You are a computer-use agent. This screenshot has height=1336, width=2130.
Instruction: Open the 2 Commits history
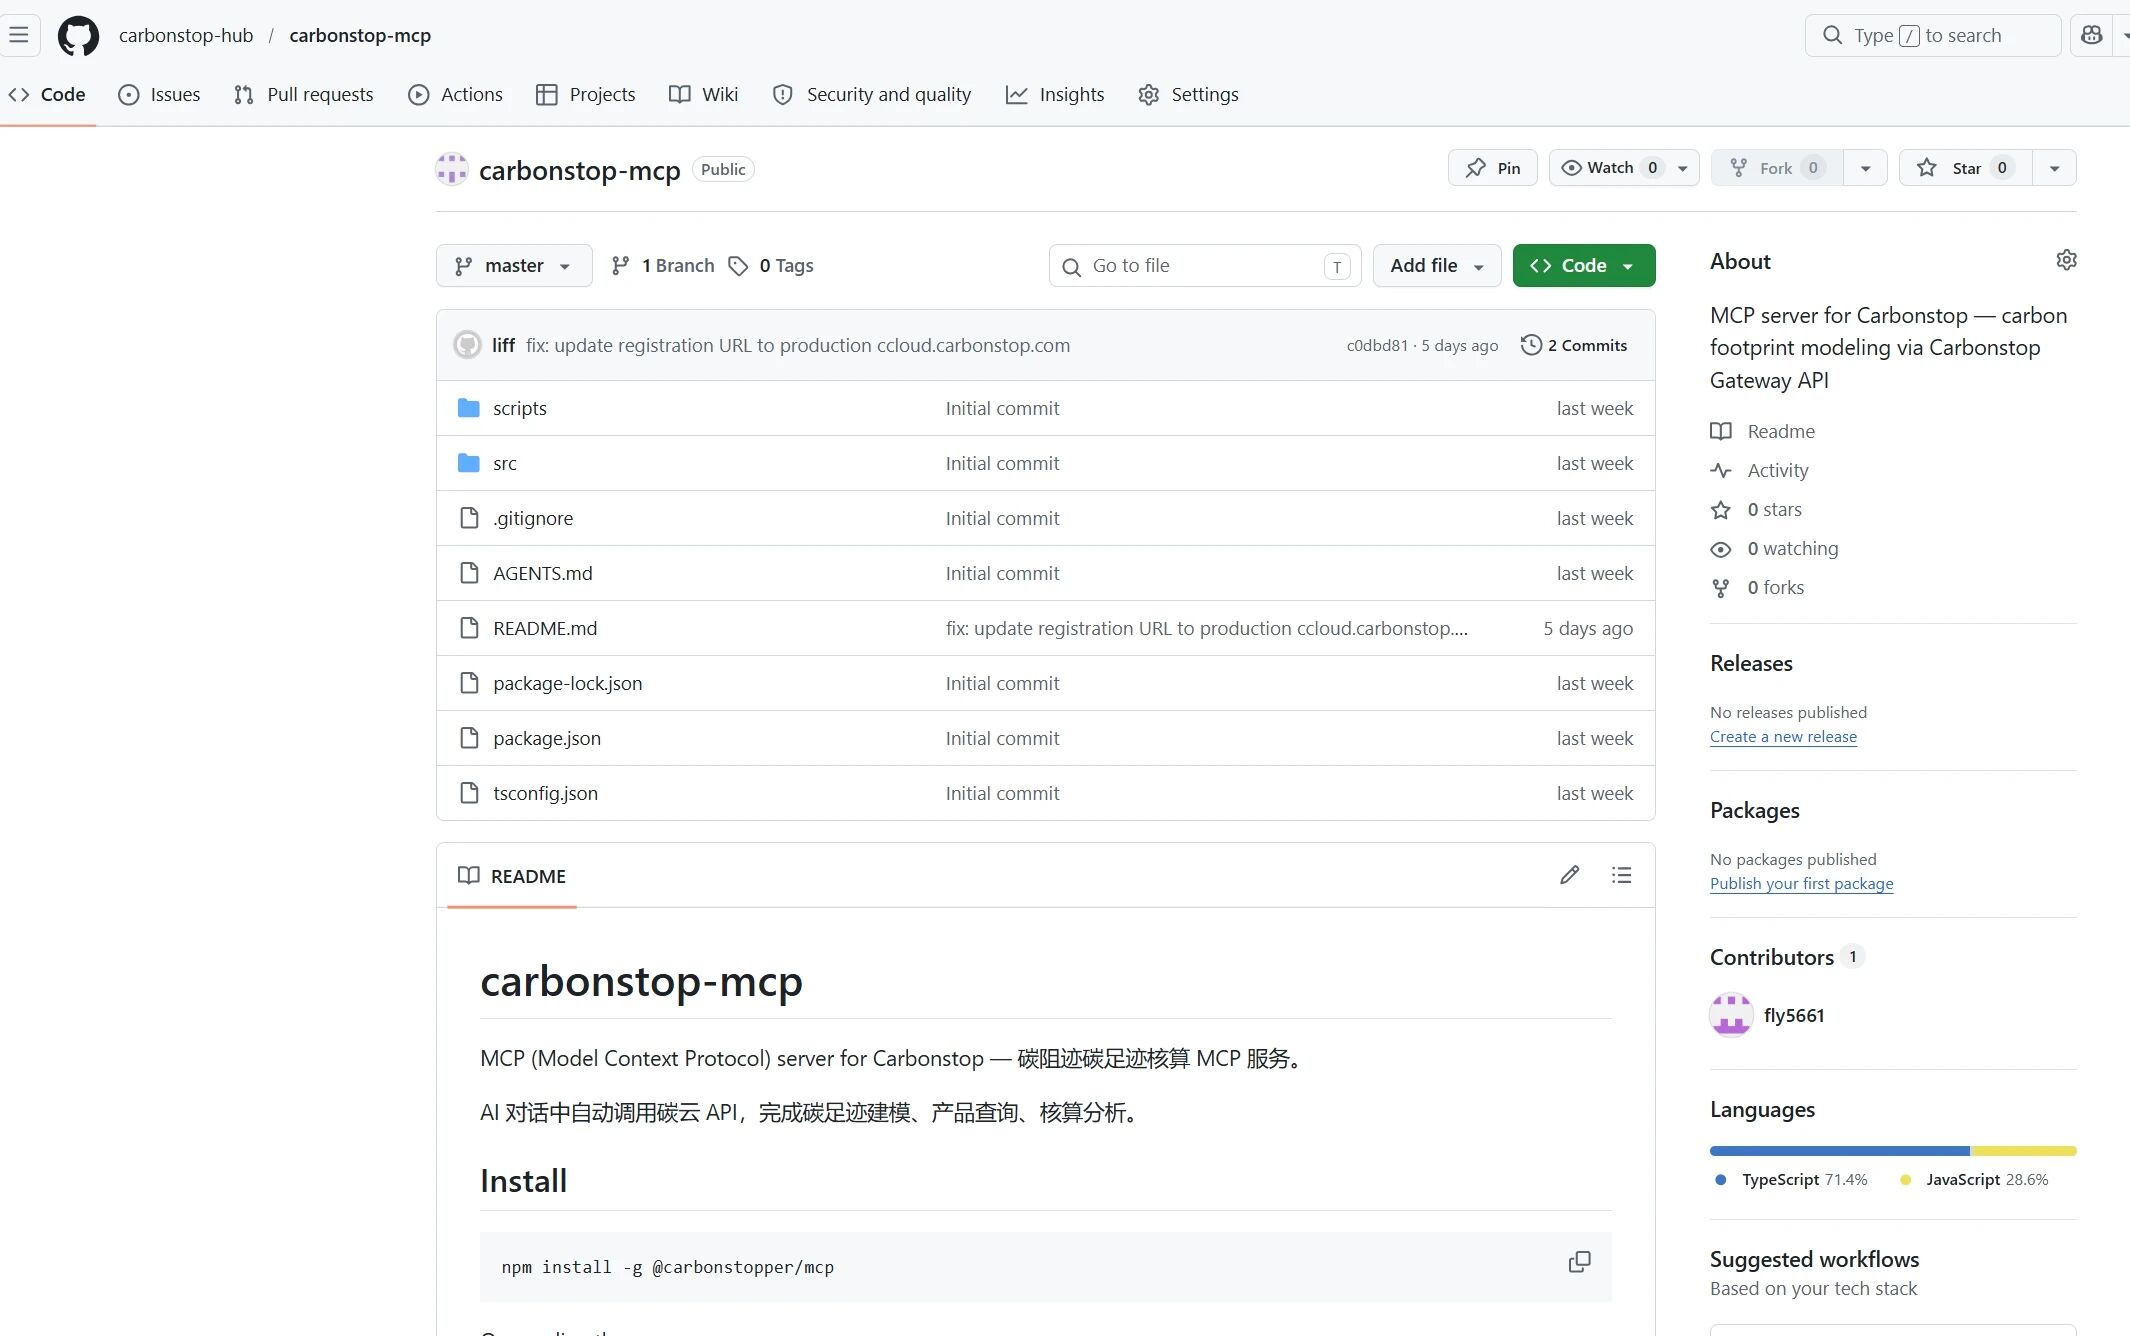click(1574, 345)
